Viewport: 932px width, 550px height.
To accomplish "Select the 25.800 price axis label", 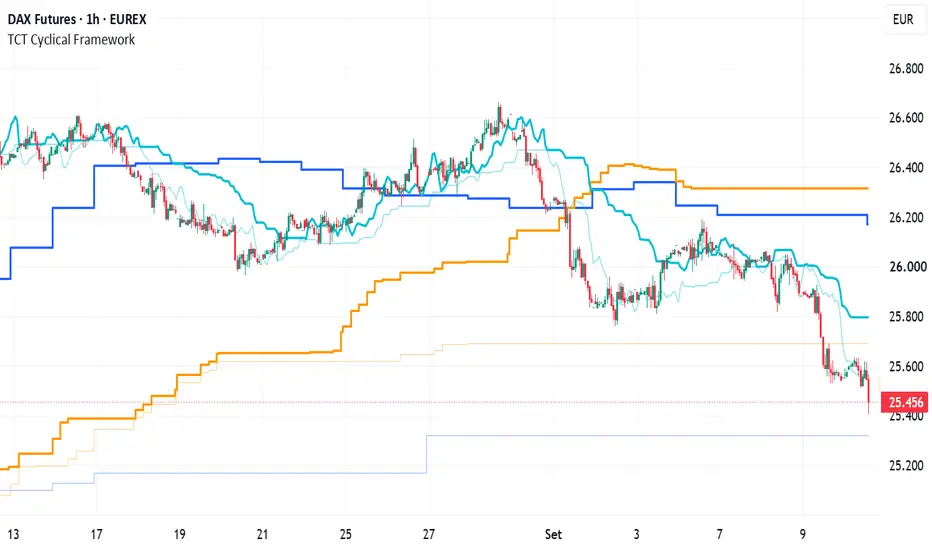I will coord(906,316).
